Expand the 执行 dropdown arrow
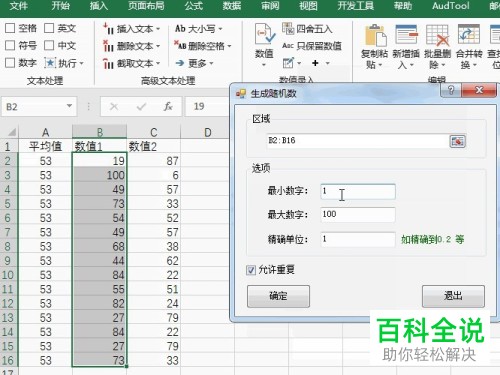Image resolution: width=500 pixels, height=375 pixels. click(x=81, y=63)
